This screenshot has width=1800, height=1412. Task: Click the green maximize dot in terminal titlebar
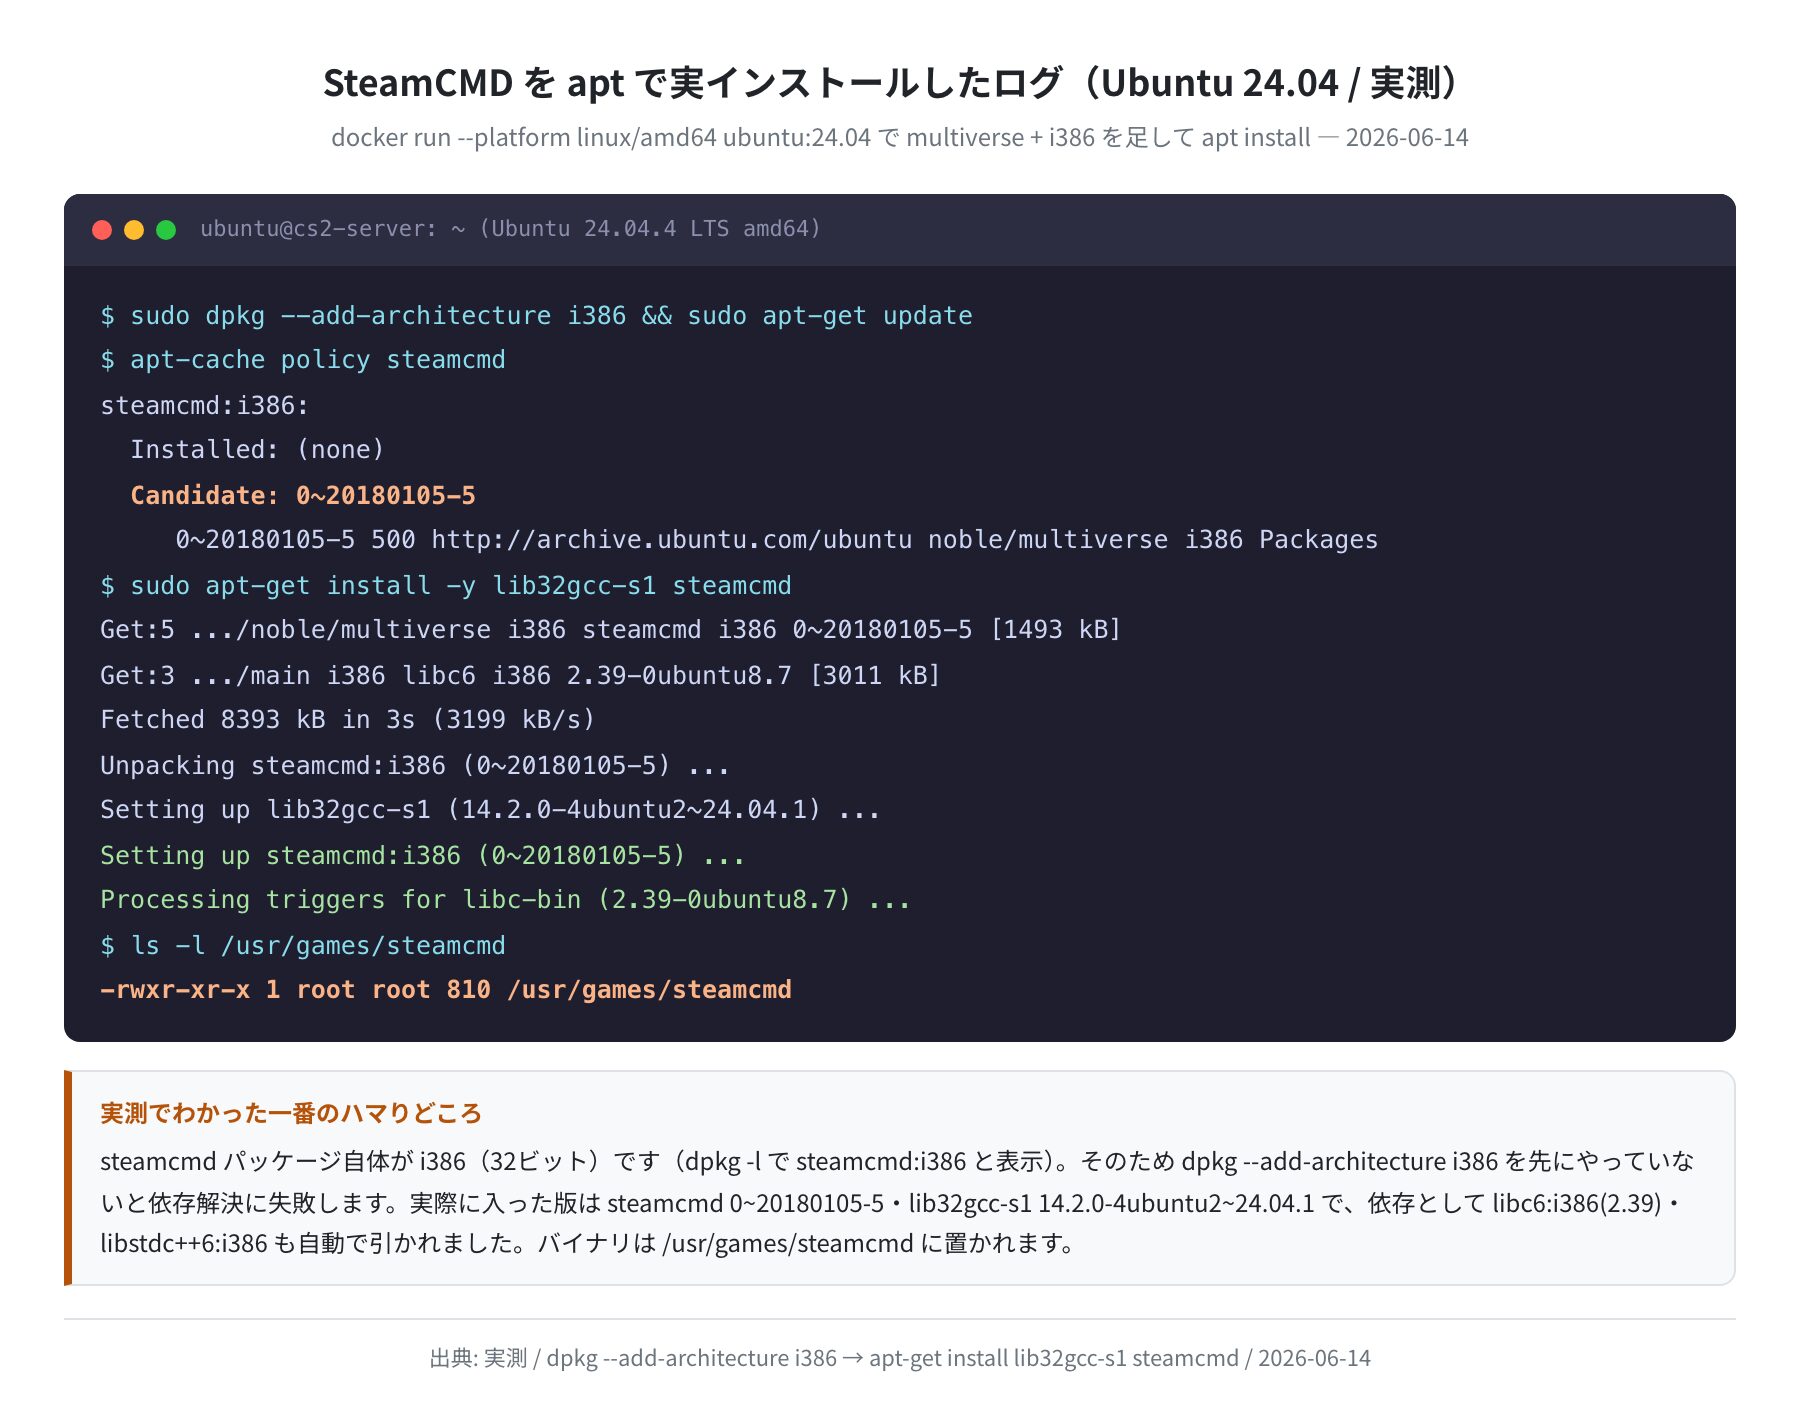coord(166,230)
